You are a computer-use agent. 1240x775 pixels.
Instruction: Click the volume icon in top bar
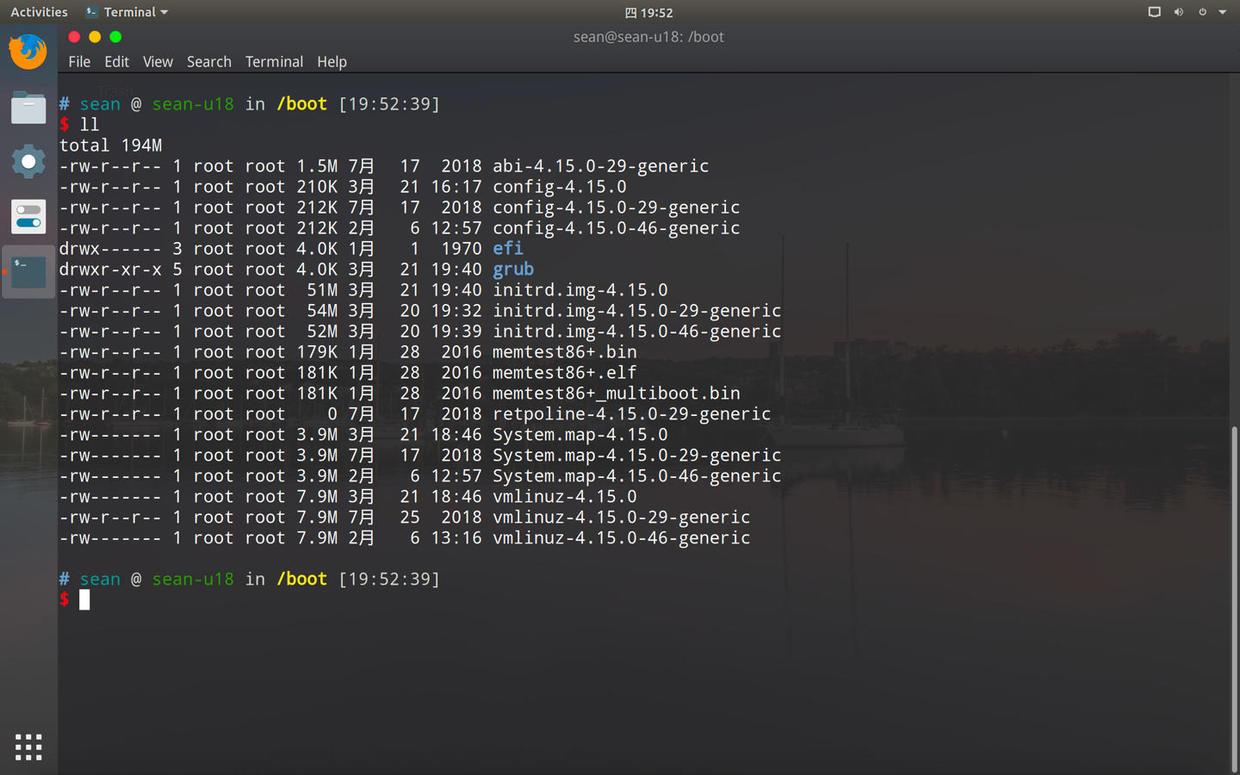(x=1178, y=12)
